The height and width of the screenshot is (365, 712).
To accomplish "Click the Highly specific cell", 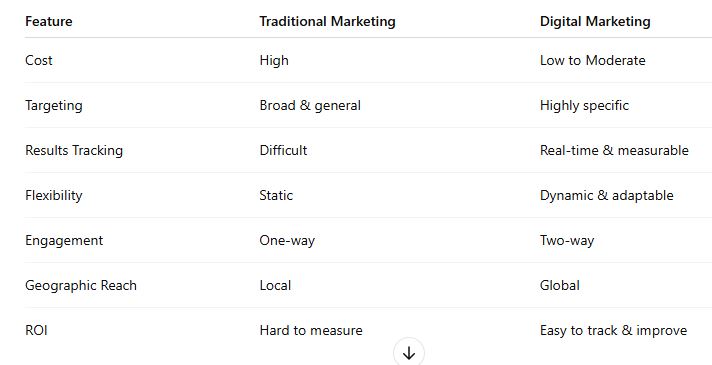I will click(x=584, y=106).
